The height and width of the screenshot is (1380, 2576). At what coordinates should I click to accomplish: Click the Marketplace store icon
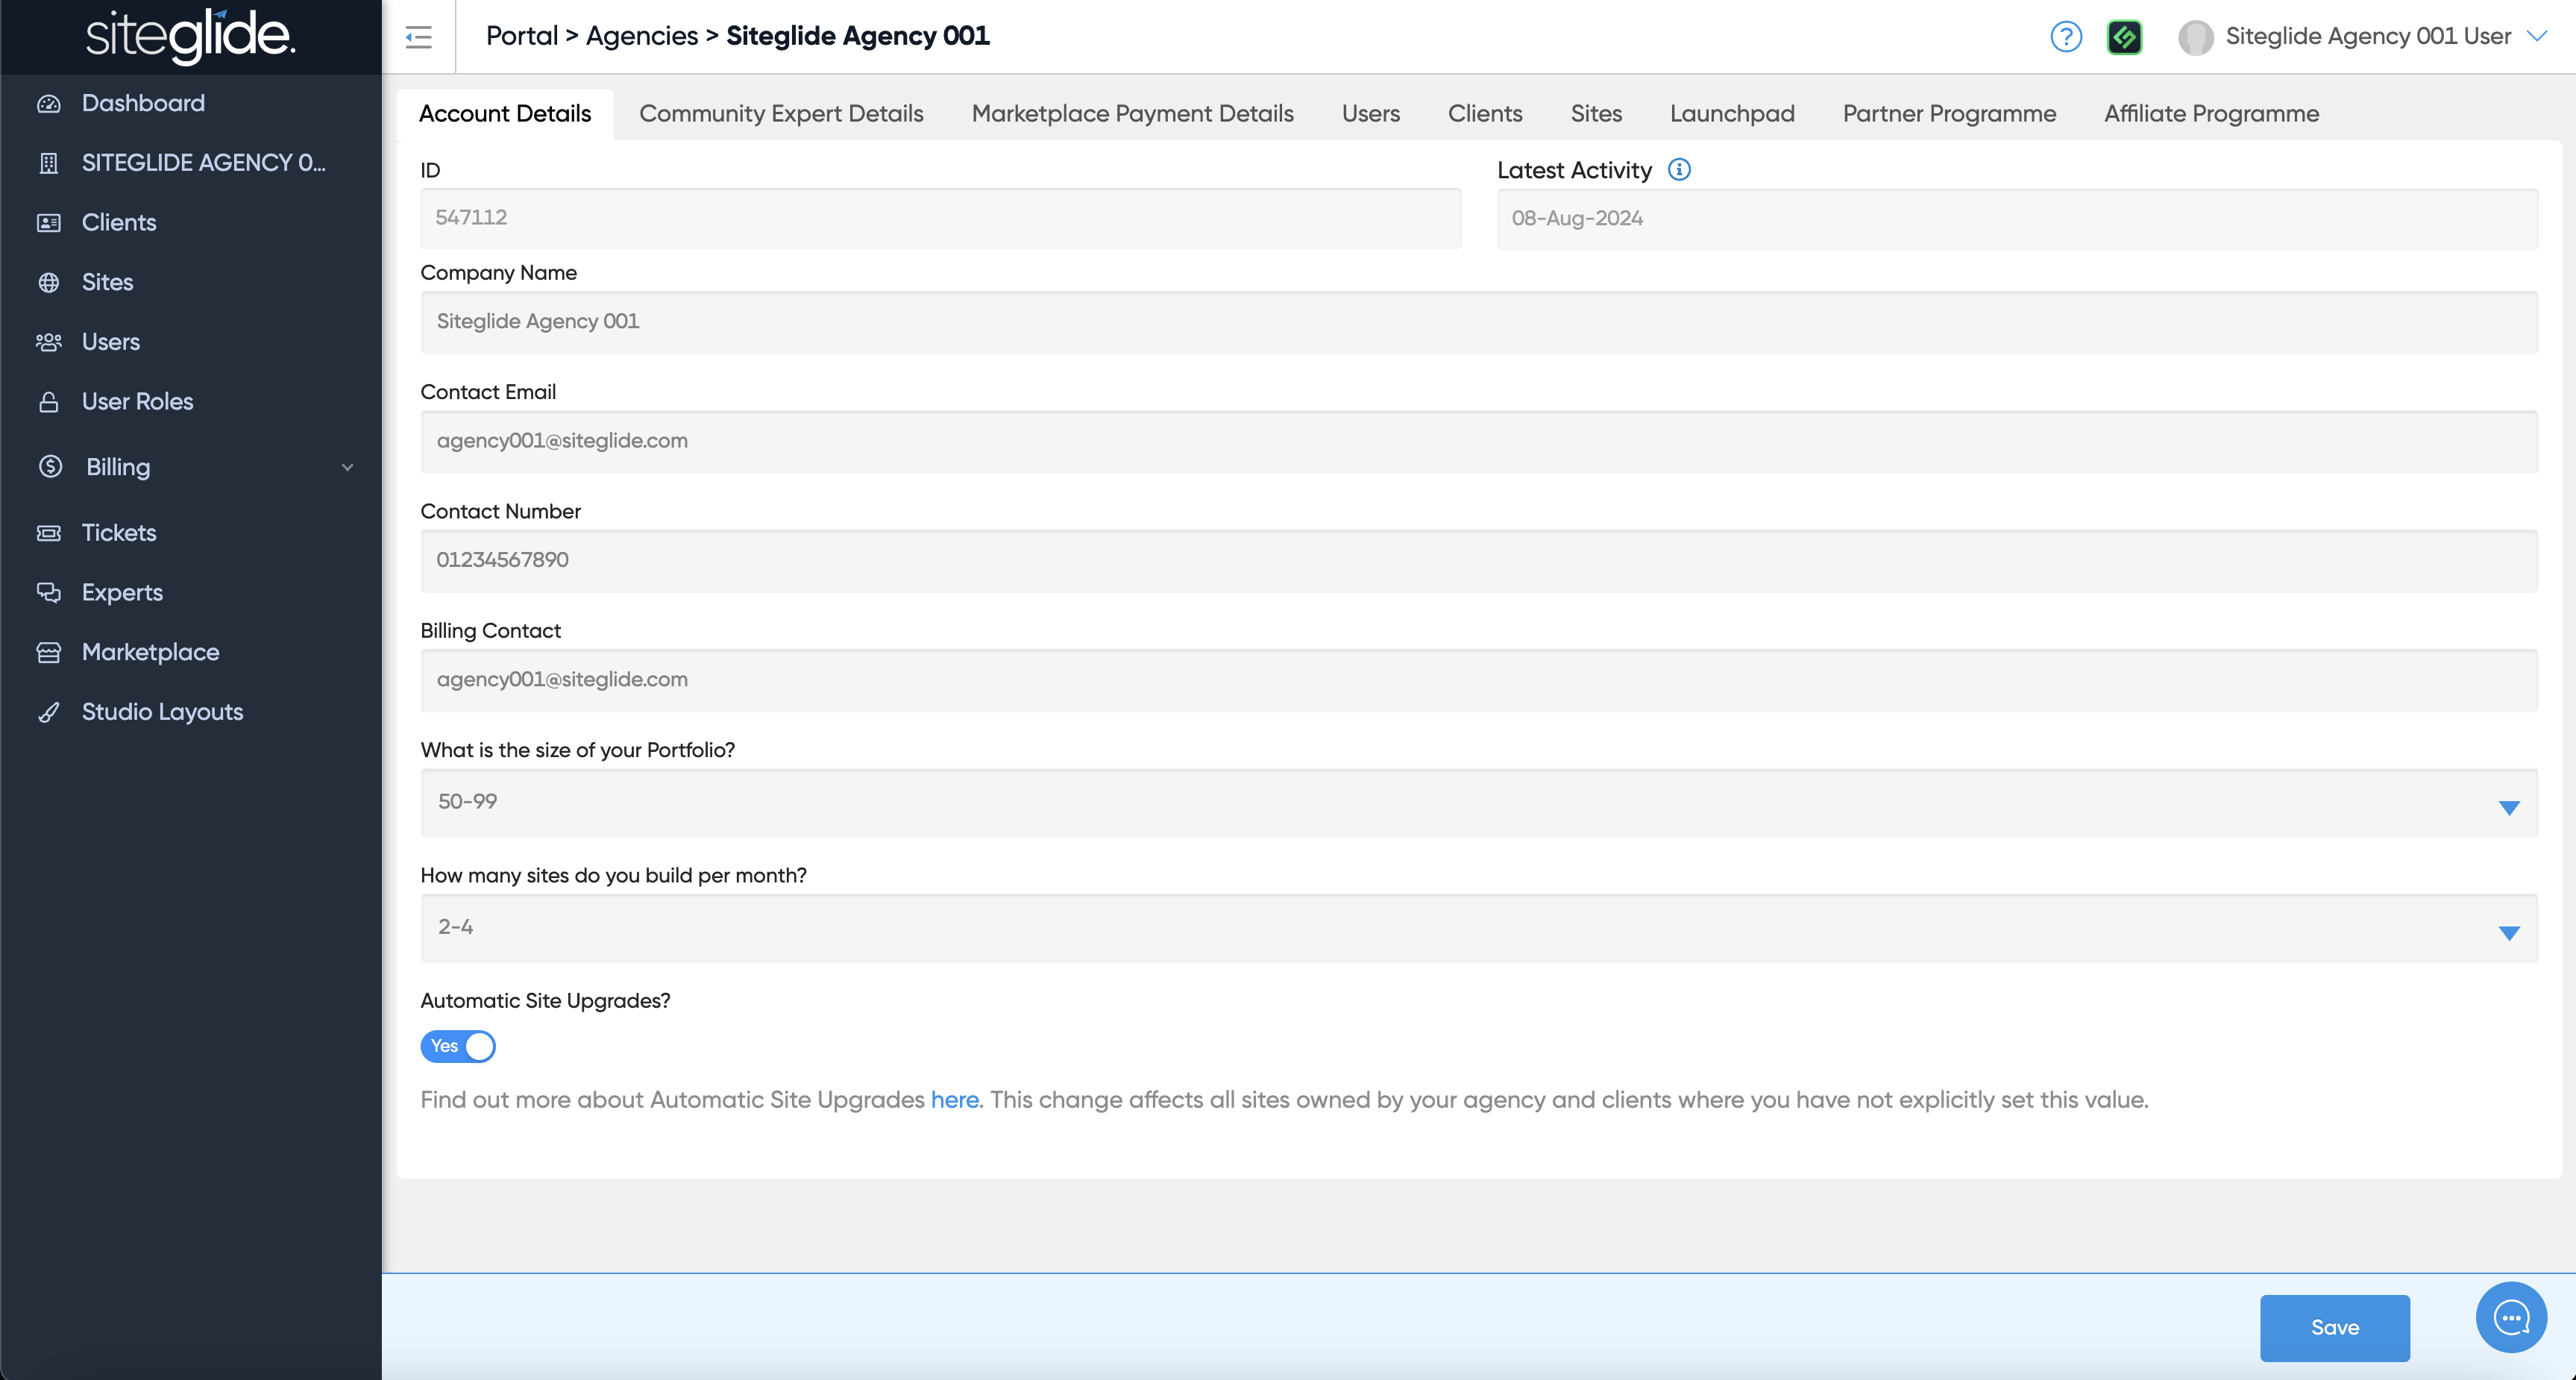pyautogui.click(x=48, y=653)
